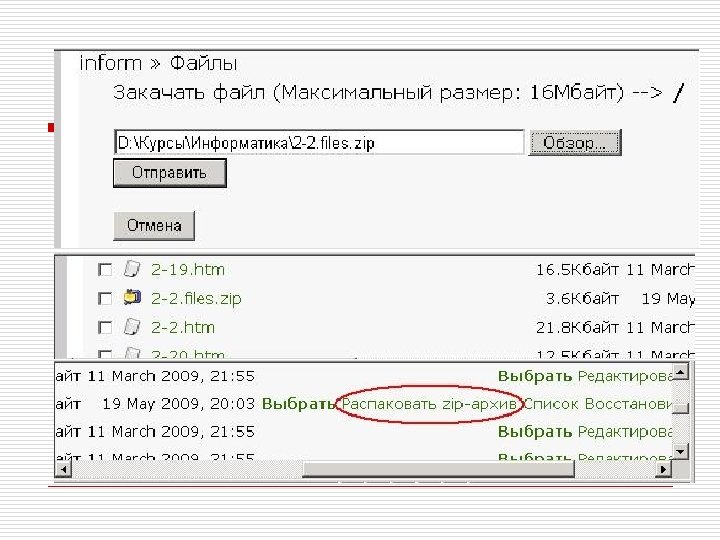The height and width of the screenshot is (540, 720).
Task: Click the 2-2.htm file icon
Action: (132, 327)
